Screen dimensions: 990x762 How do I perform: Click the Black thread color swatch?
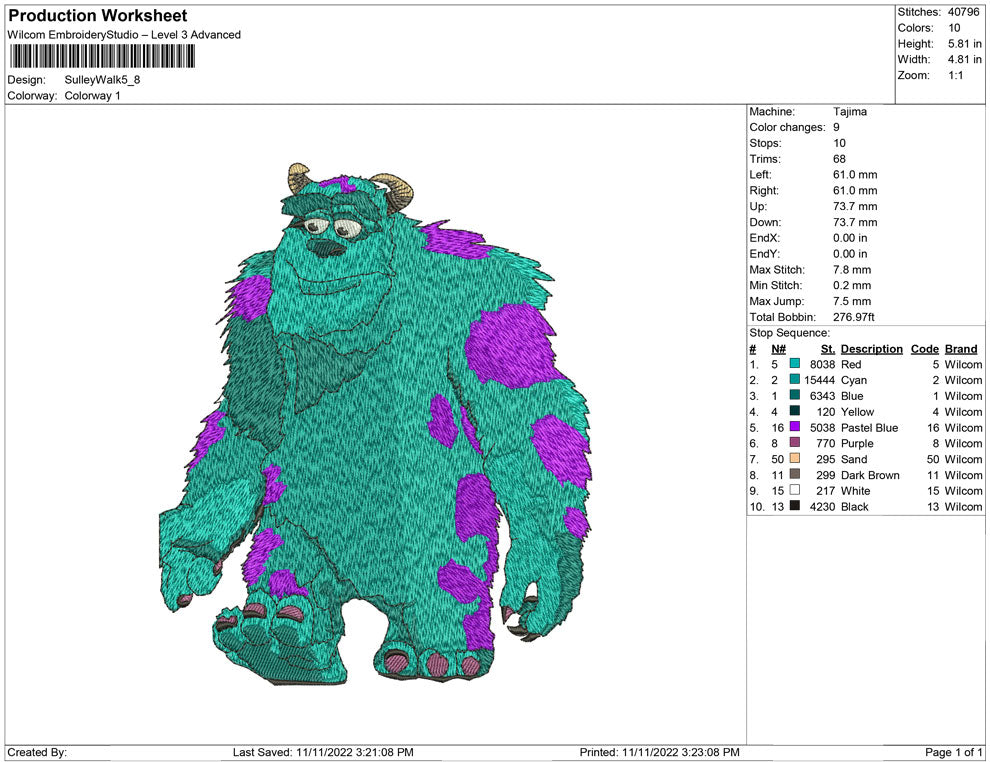pos(795,506)
